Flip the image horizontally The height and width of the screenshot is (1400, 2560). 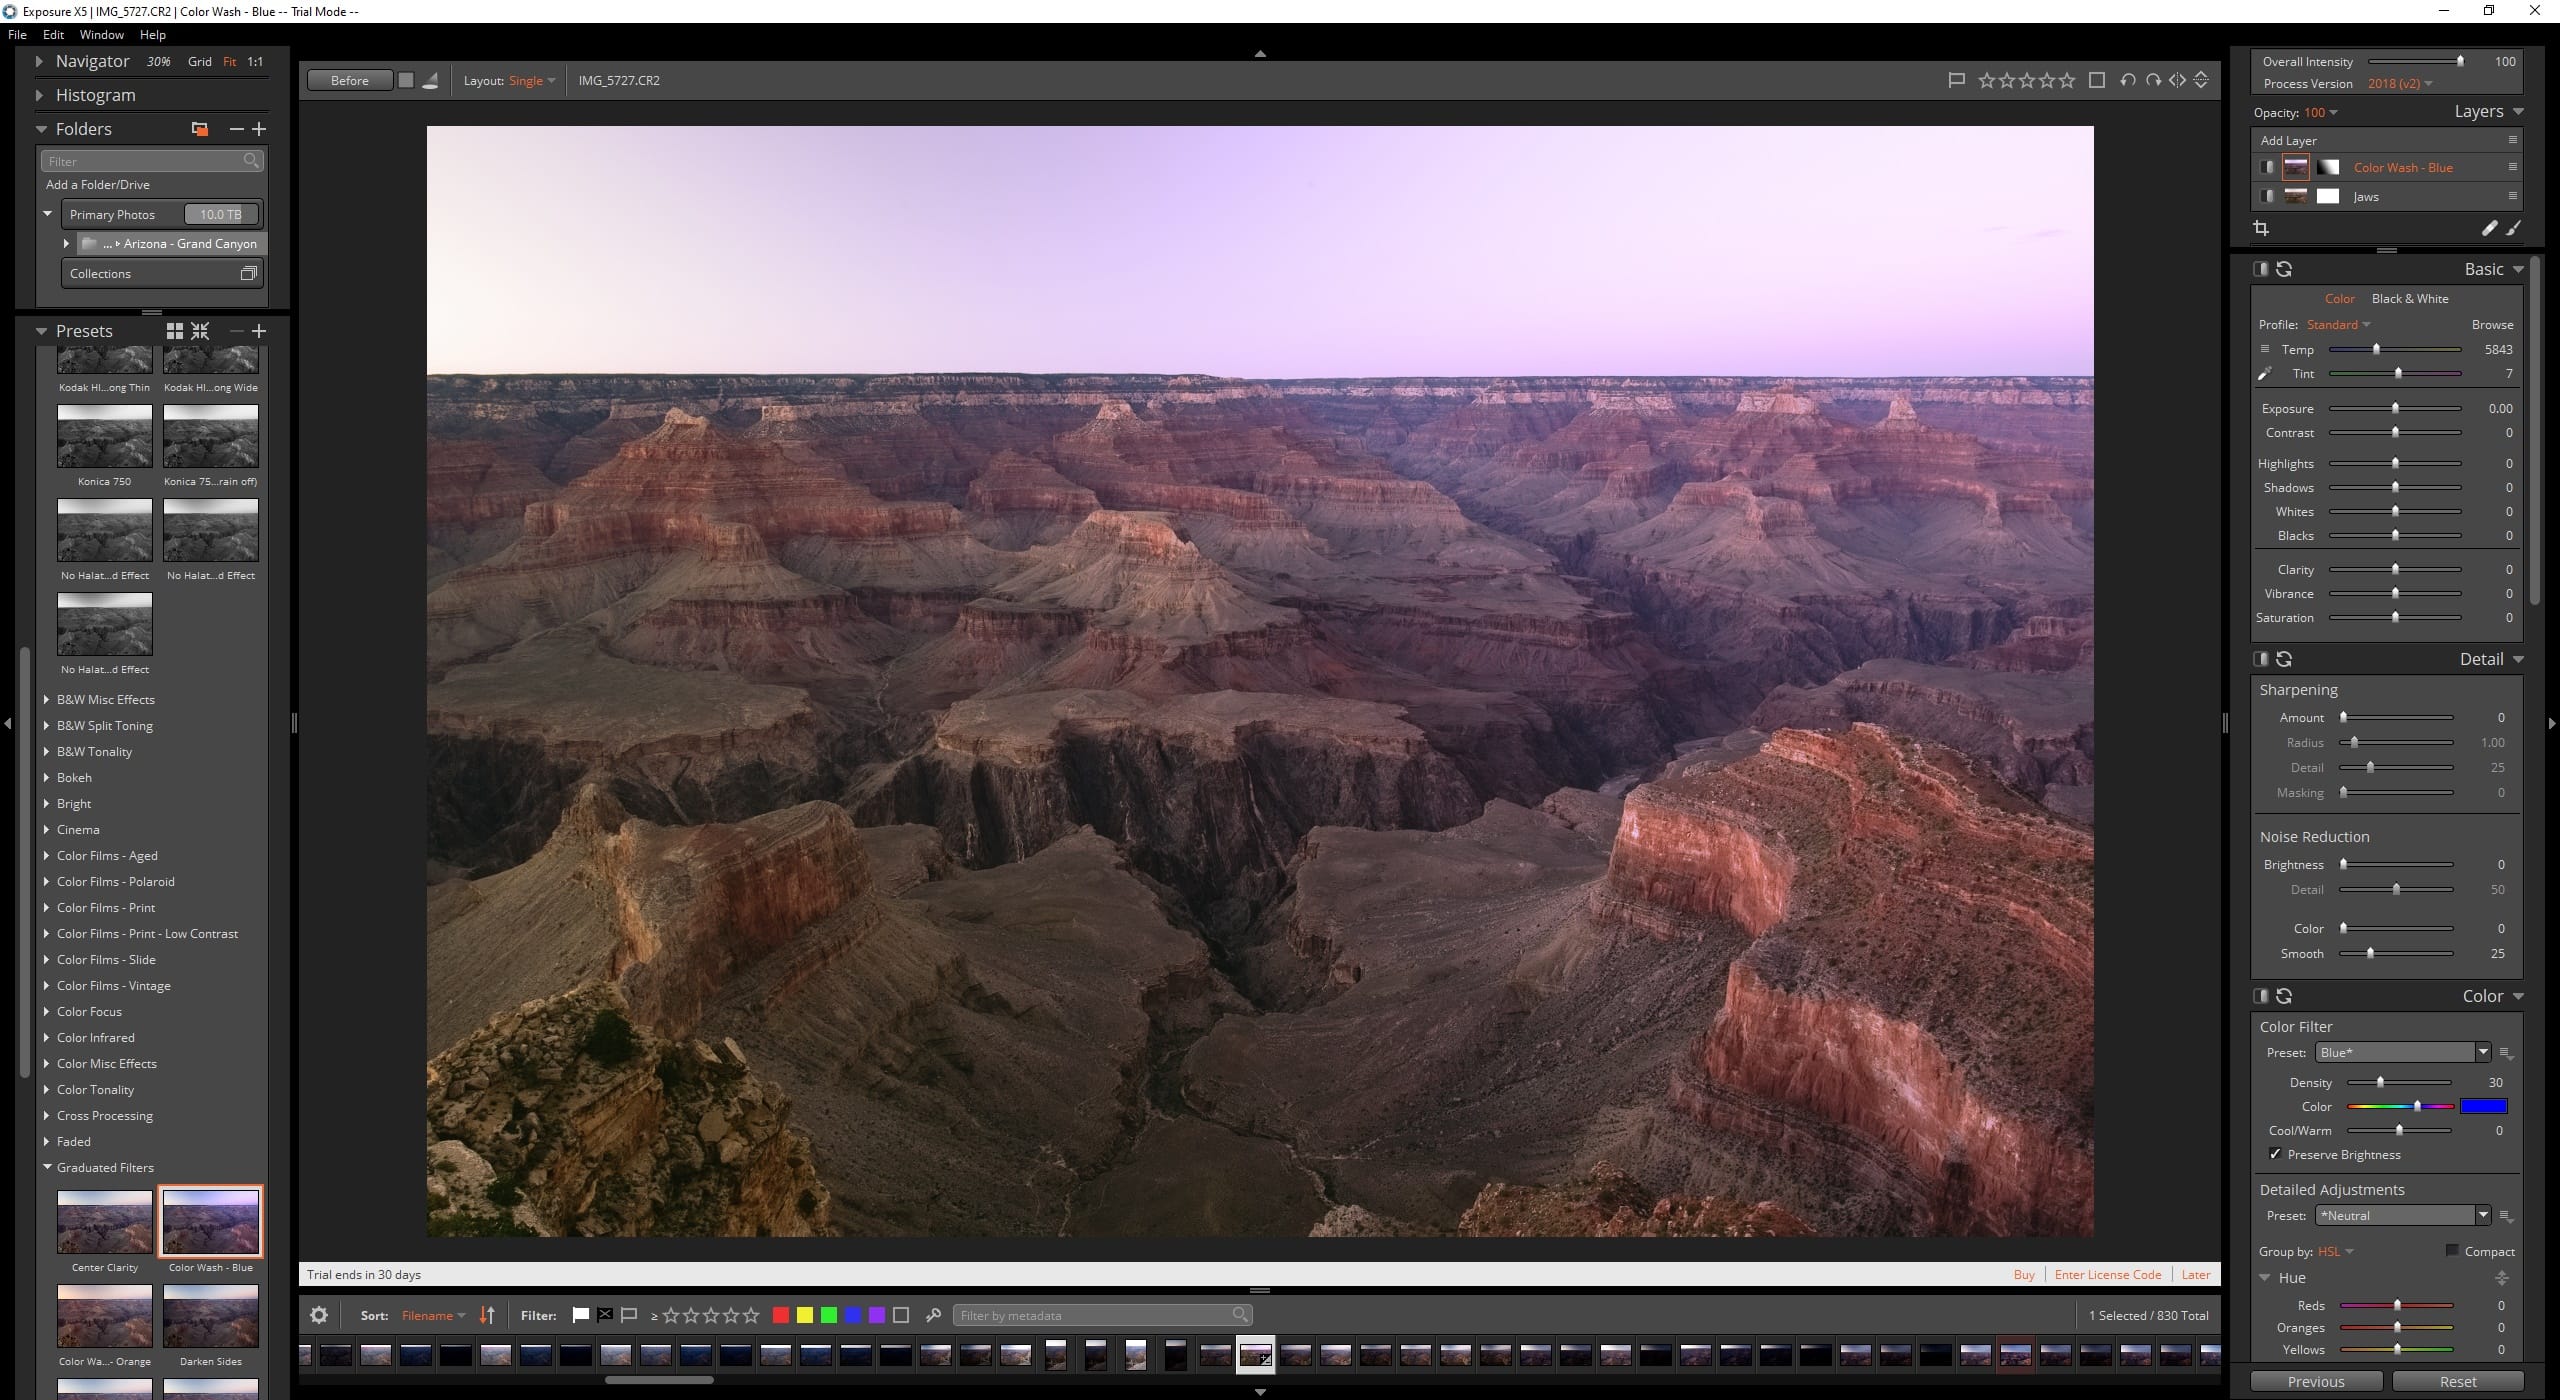point(2177,80)
